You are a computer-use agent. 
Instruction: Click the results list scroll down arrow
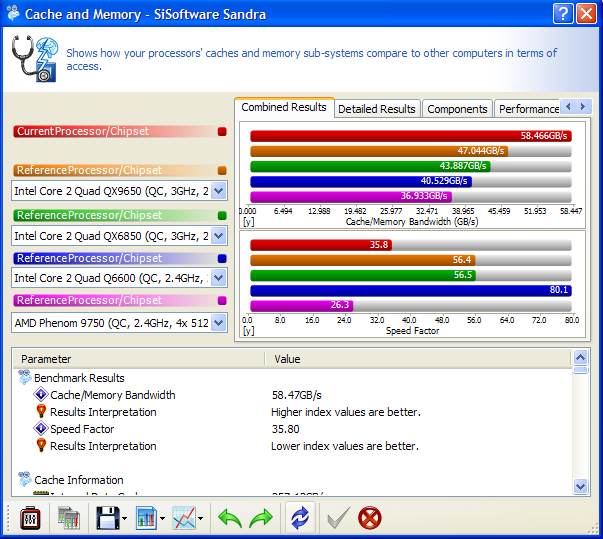[x=580, y=486]
